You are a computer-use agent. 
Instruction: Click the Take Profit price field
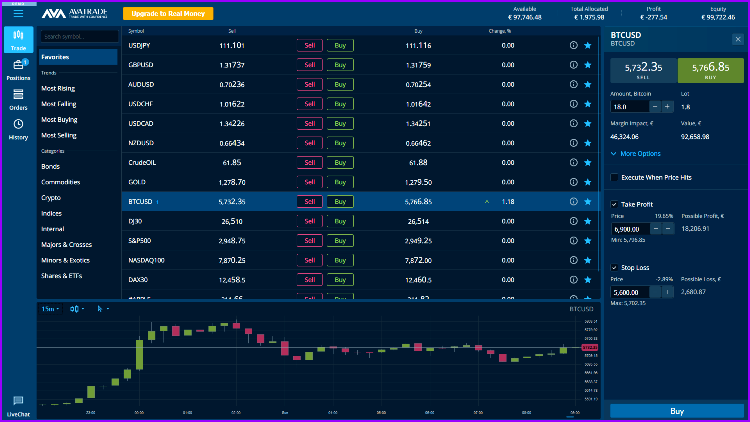pos(630,229)
